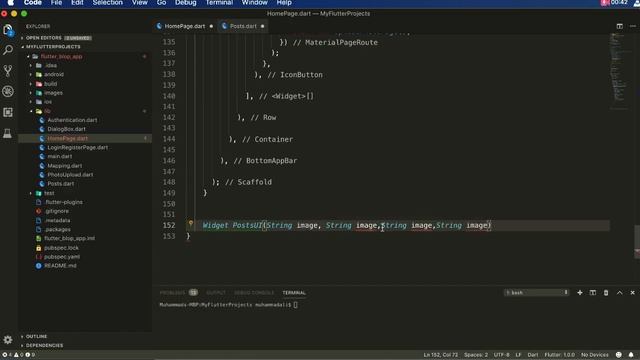
Task: Close the terminal panel with X
Action: (x=633, y=293)
